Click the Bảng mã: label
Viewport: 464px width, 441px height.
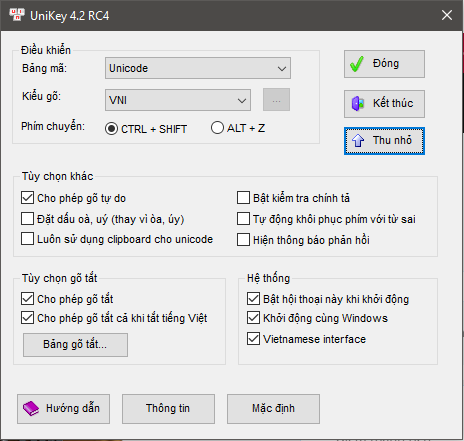coord(44,68)
